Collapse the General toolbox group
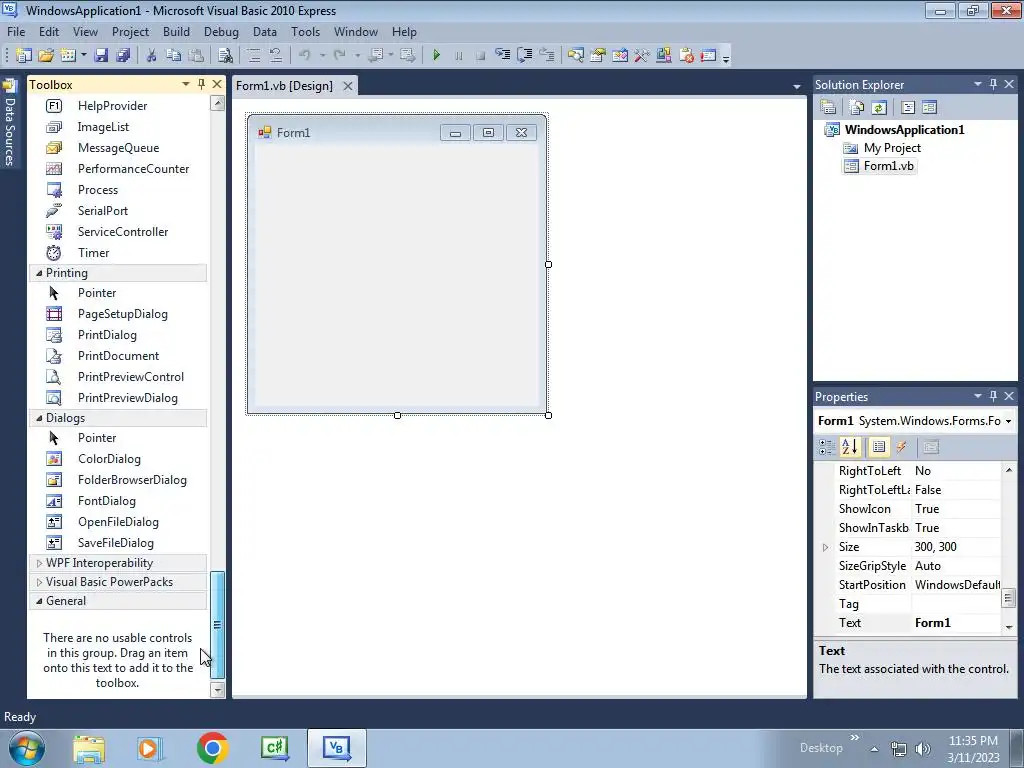This screenshot has width=1024, height=768. (x=39, y=601)
